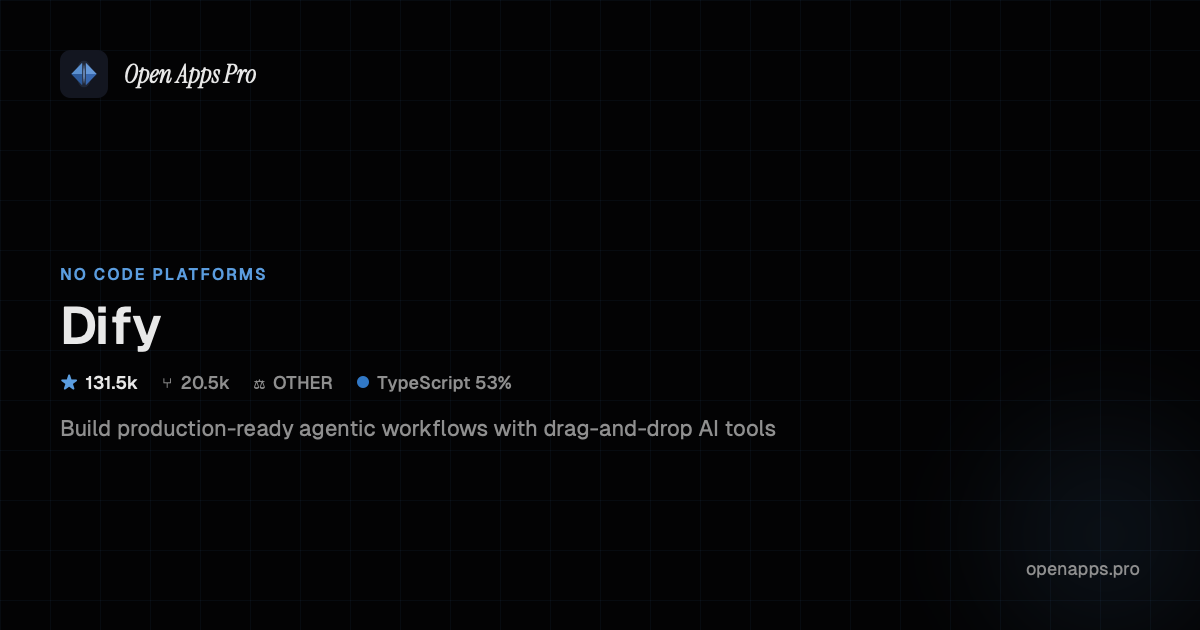1200x630 pixels.
Task: Click the word "Pro" in the brand name
Action: tap(240, 75)
